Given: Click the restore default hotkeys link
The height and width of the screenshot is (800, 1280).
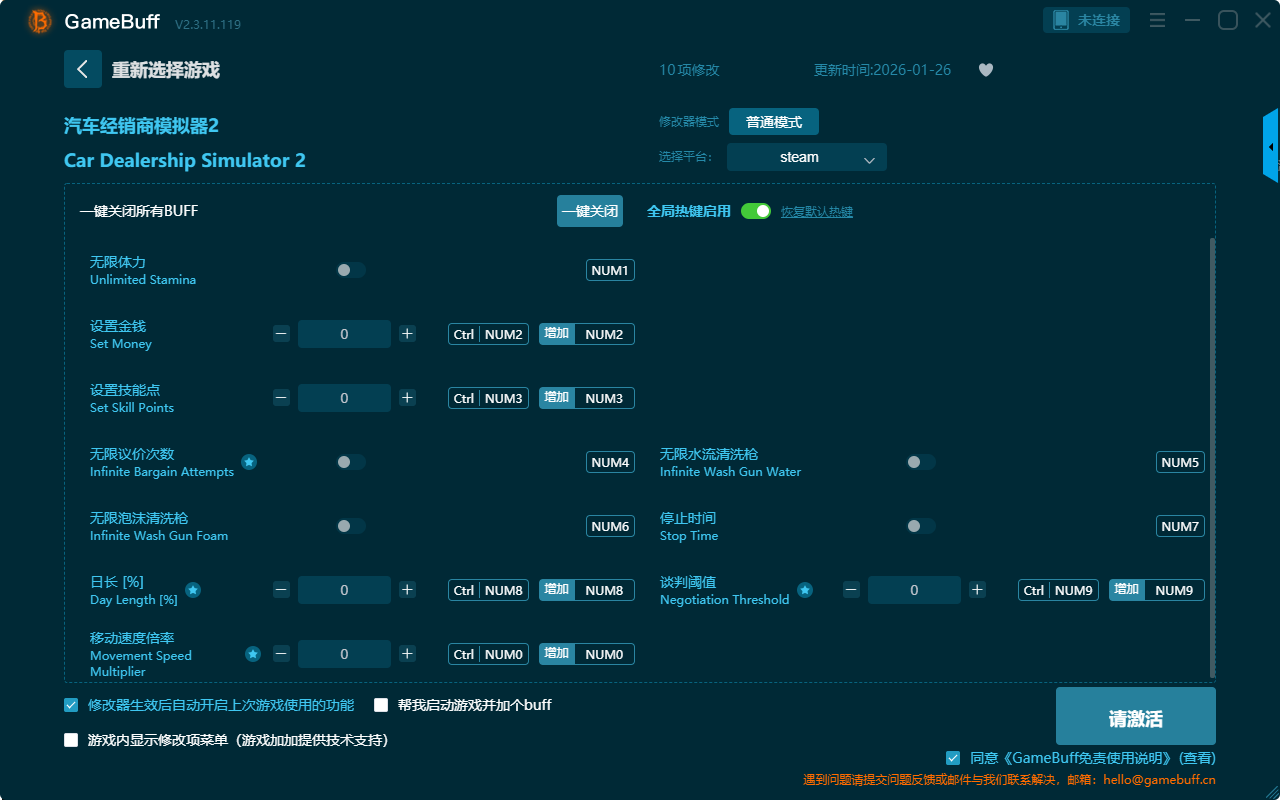Looking at the screenshot, I should click(x=816, y=212).
